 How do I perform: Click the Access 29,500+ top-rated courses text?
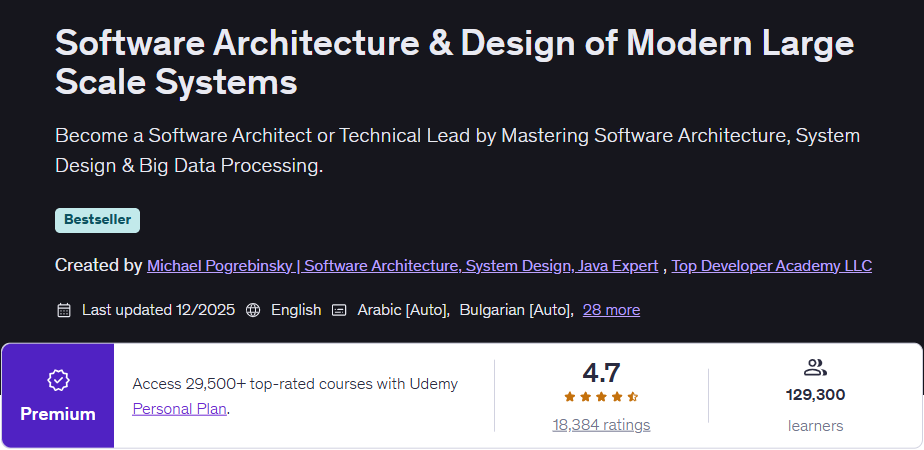(295, 384)
